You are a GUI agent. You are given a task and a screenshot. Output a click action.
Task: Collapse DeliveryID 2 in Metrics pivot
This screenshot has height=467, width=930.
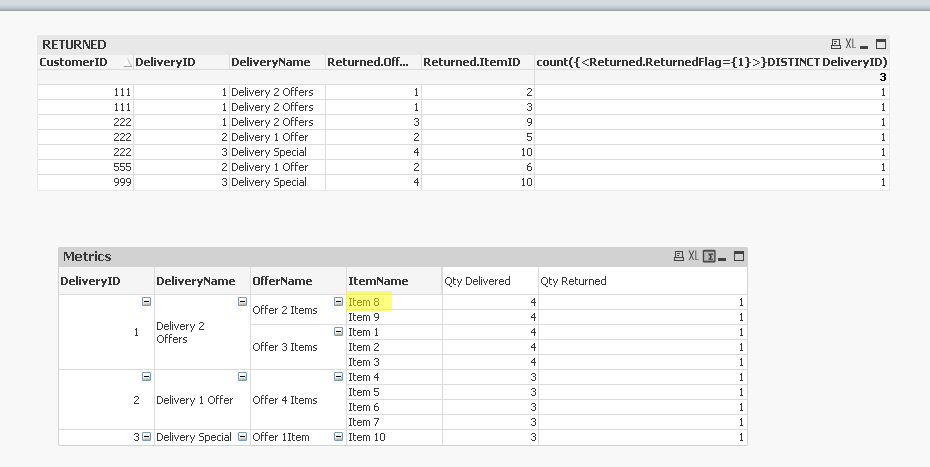tap(146, 376)
